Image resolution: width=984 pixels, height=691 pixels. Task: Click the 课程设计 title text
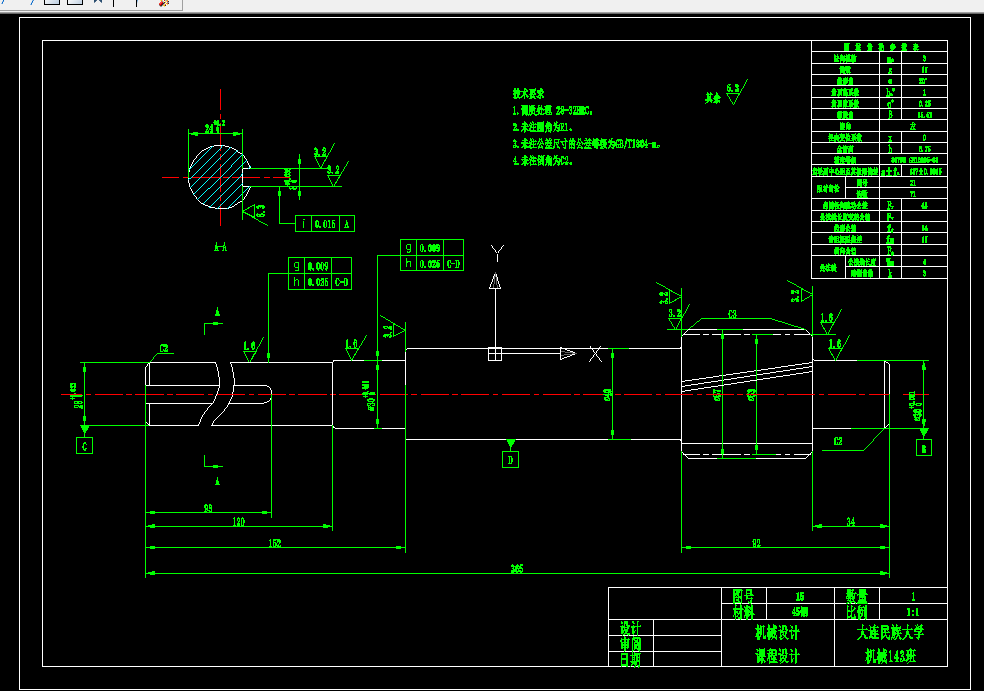778,656
